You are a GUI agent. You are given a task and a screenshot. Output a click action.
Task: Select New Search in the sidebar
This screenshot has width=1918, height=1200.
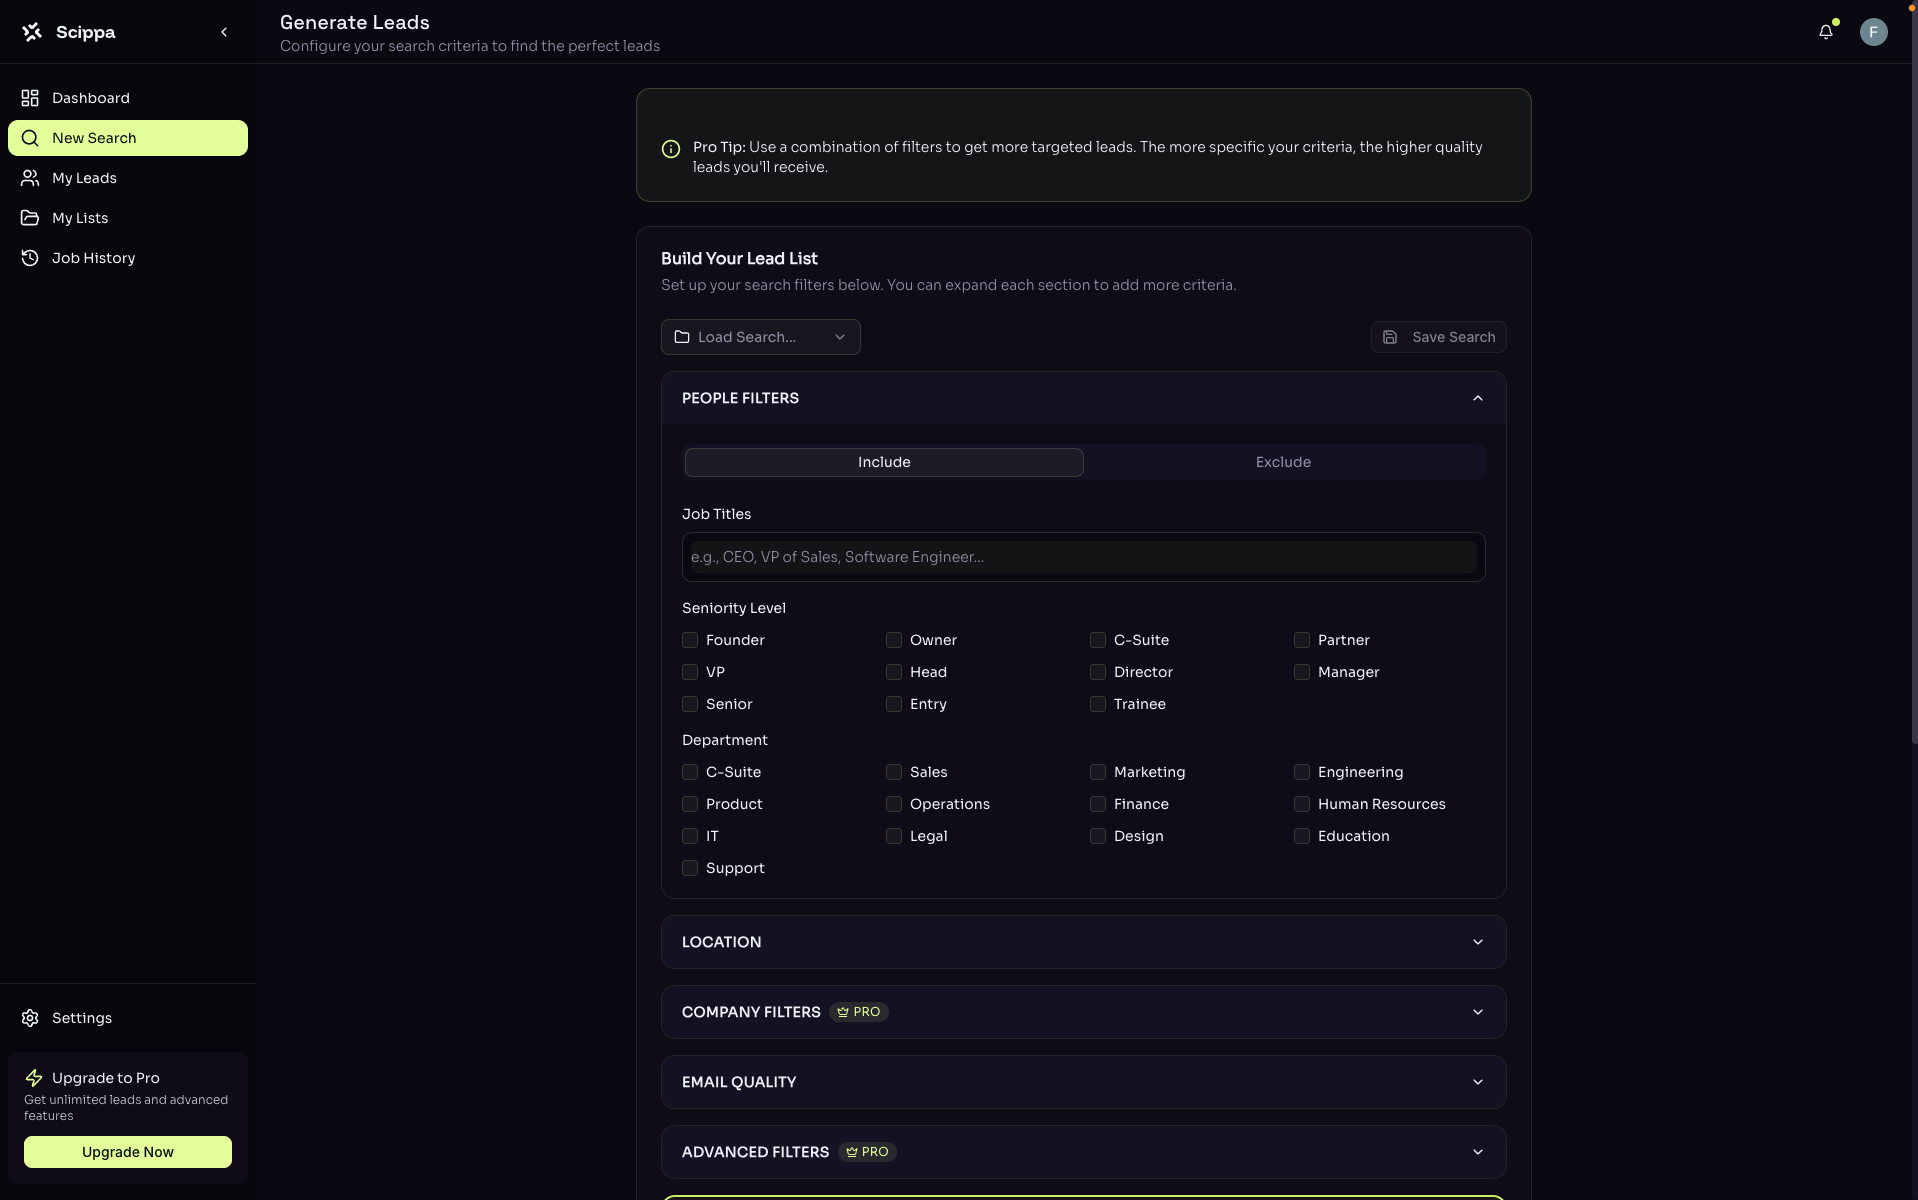click(x=128, y=138)
